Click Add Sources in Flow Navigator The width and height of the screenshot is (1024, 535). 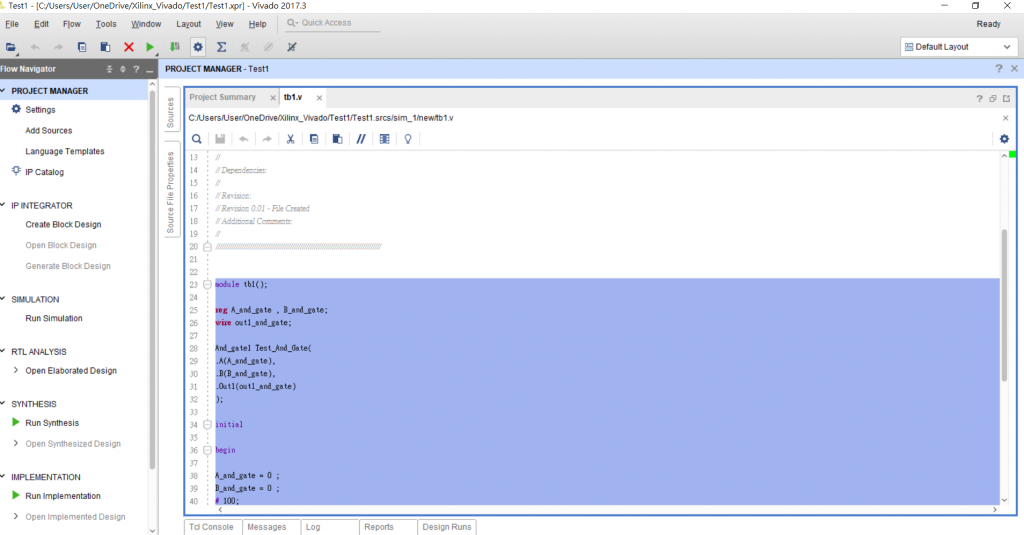(48, 131)
